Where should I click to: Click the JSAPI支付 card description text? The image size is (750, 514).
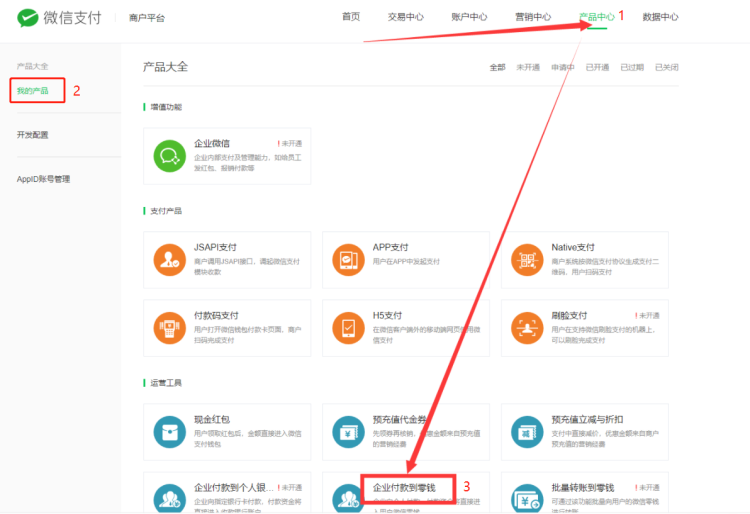pyautogui.click(x=247, y=267)
